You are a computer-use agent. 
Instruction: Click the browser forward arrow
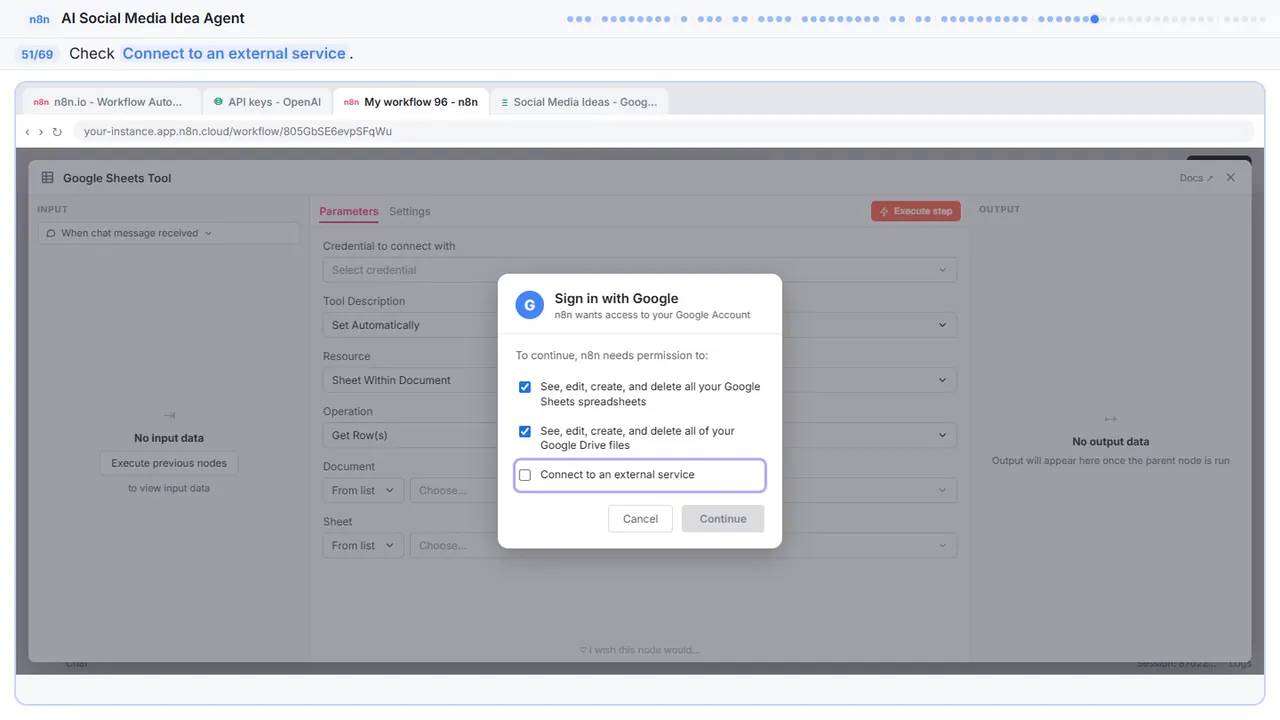41,132
